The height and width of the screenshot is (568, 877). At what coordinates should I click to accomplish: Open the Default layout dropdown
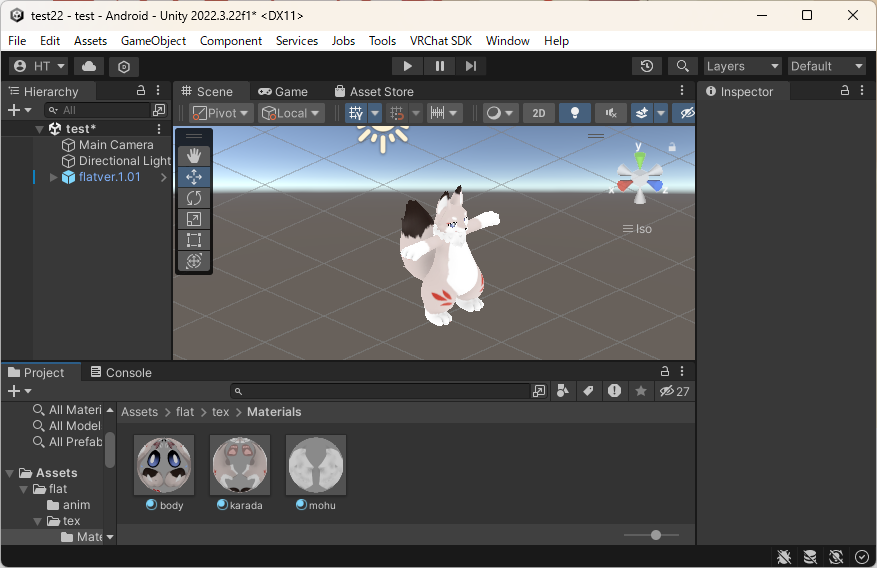pos(827,67)
